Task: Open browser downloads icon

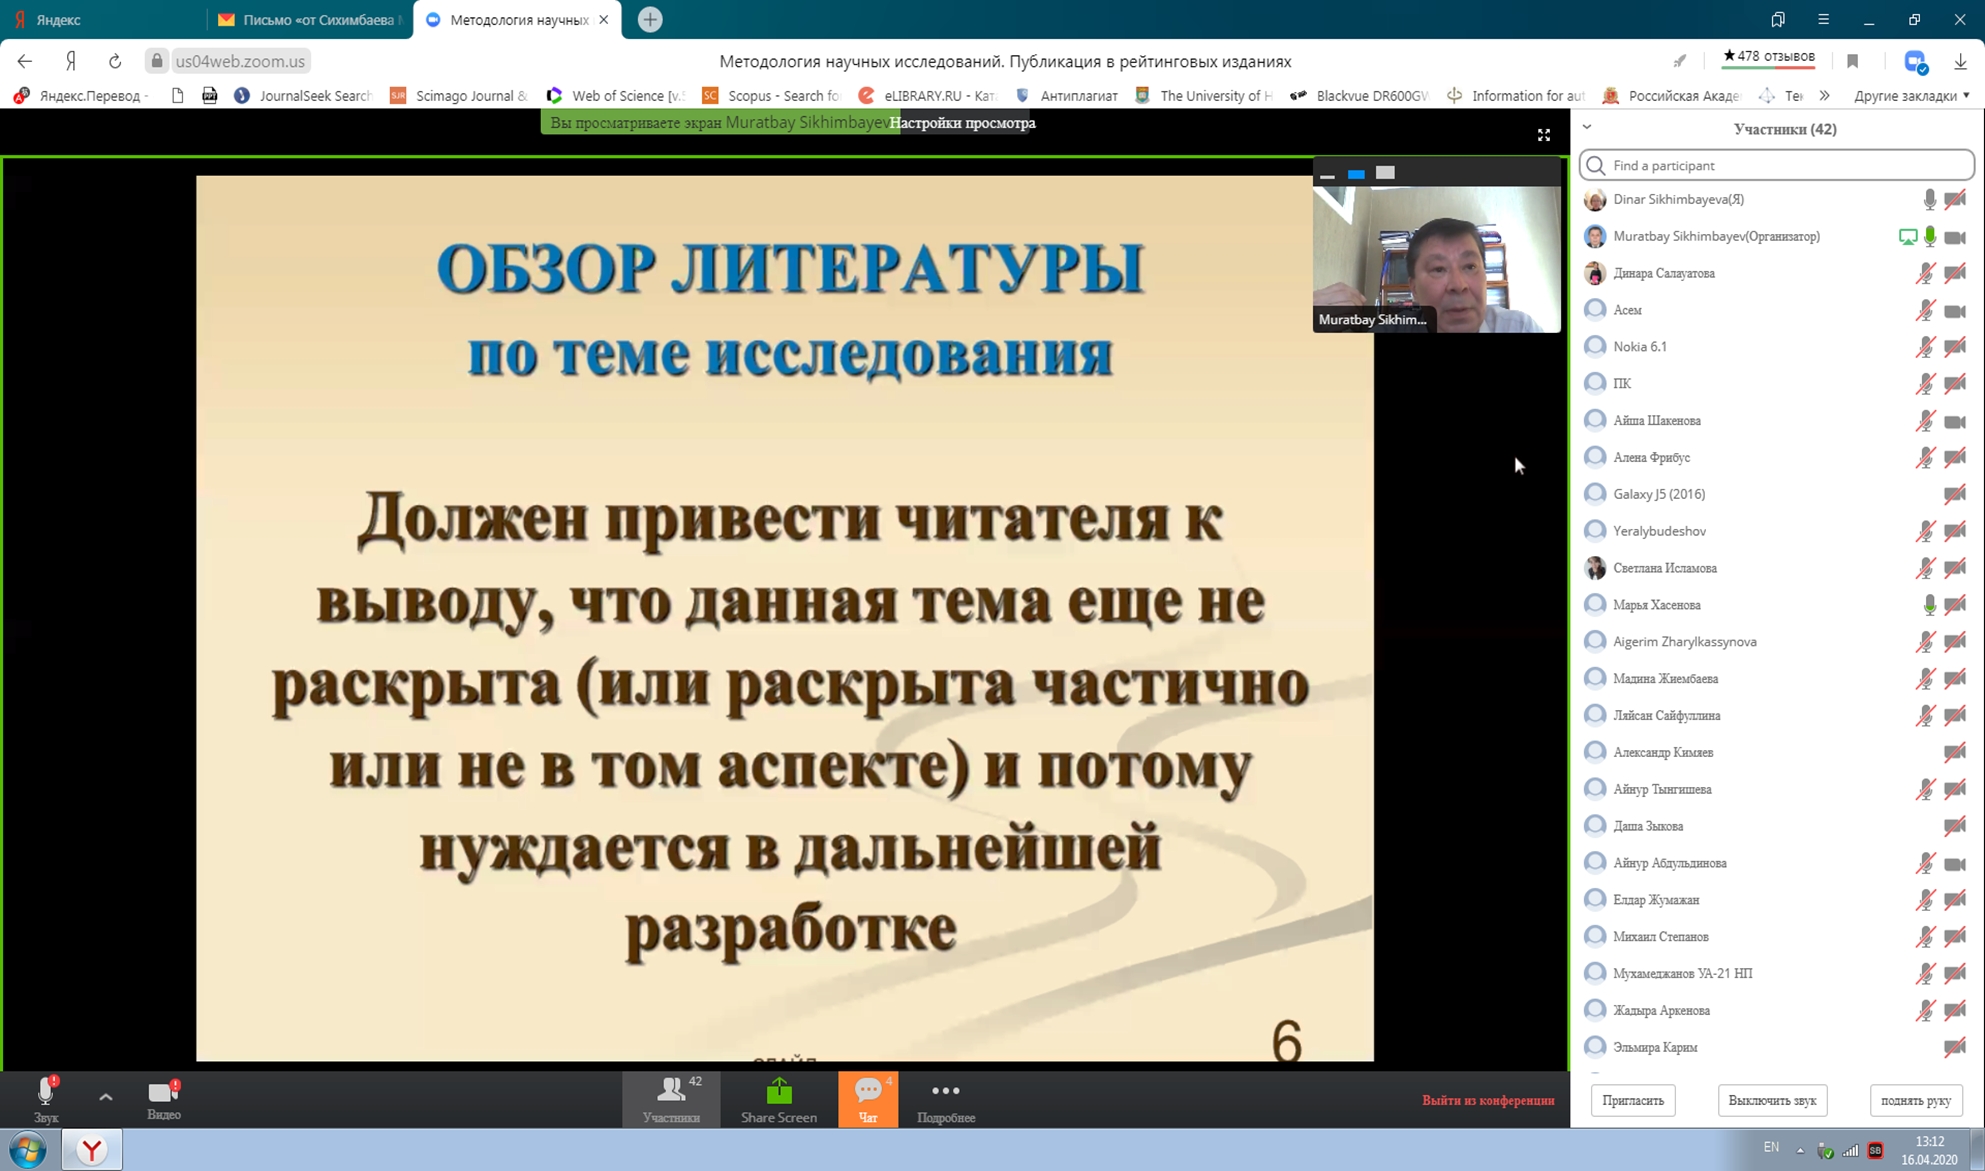Action: point(1960,62)
